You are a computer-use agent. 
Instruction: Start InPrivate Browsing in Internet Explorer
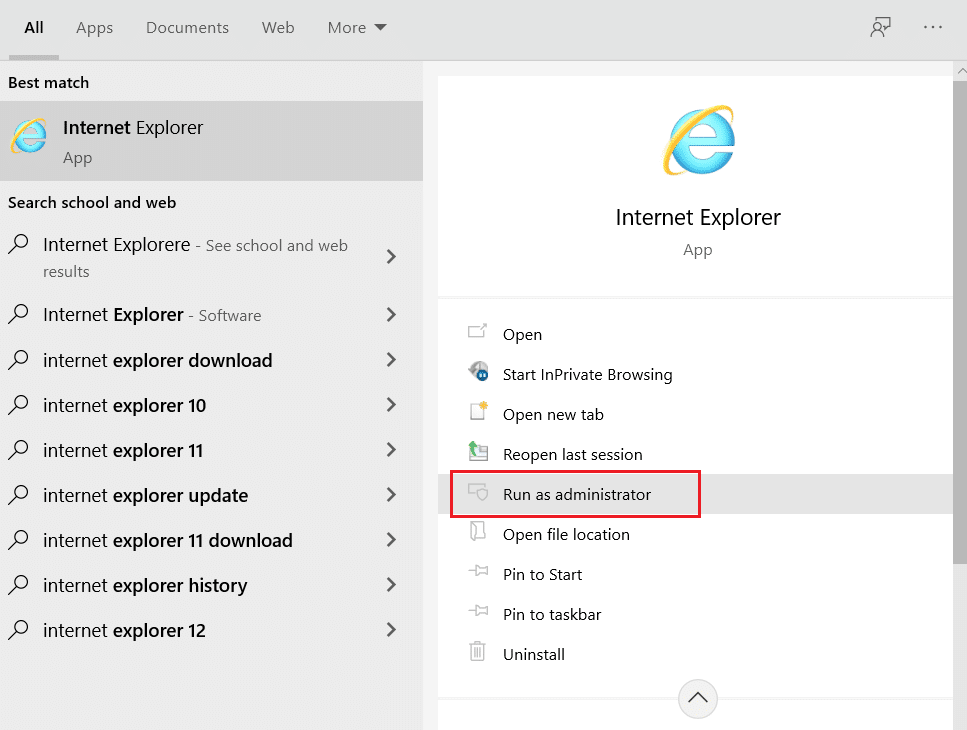click(x=586, y=375)
